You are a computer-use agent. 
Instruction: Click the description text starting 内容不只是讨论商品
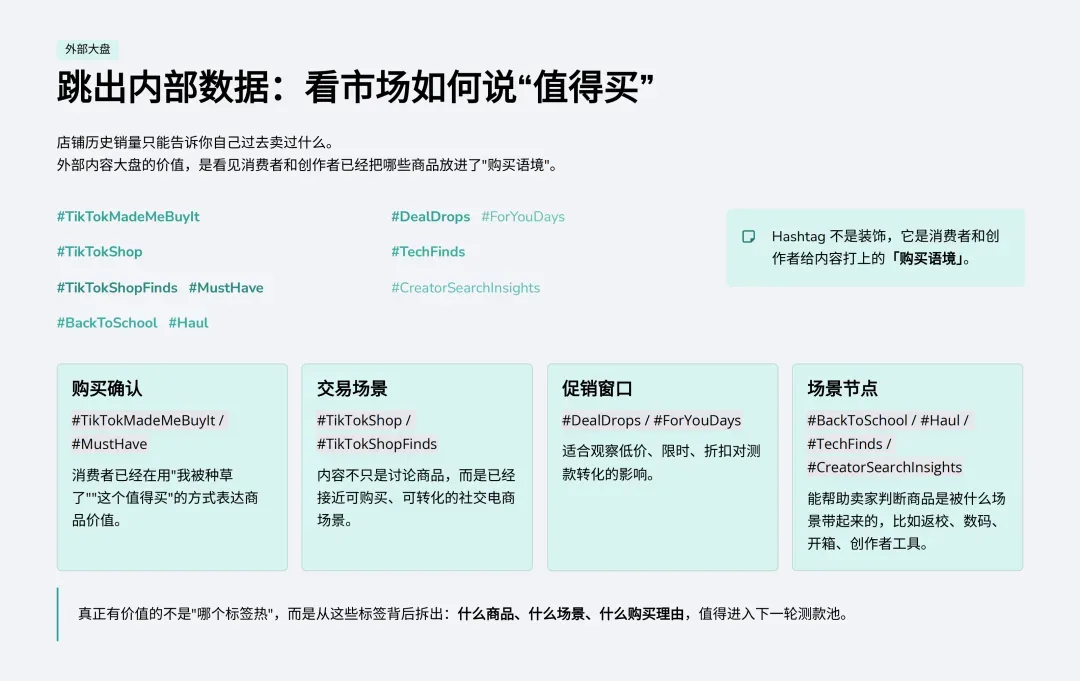click(x=416, y=498)
